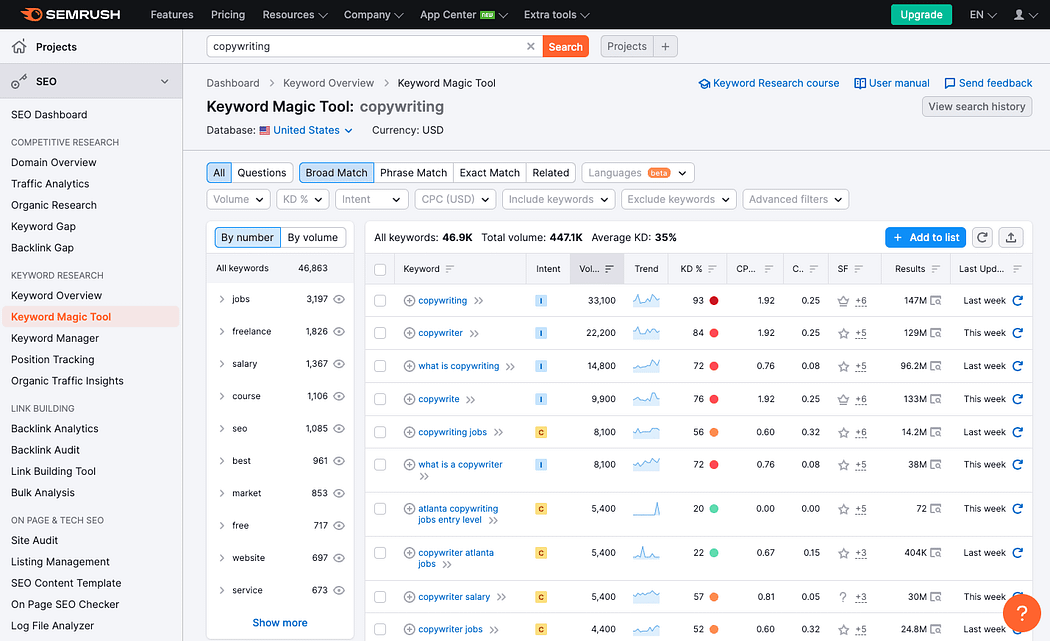Collapse the SEO sidebar section
This screenshot has height=641, width=1050.
pyautogui.click(x=164, y=81)
